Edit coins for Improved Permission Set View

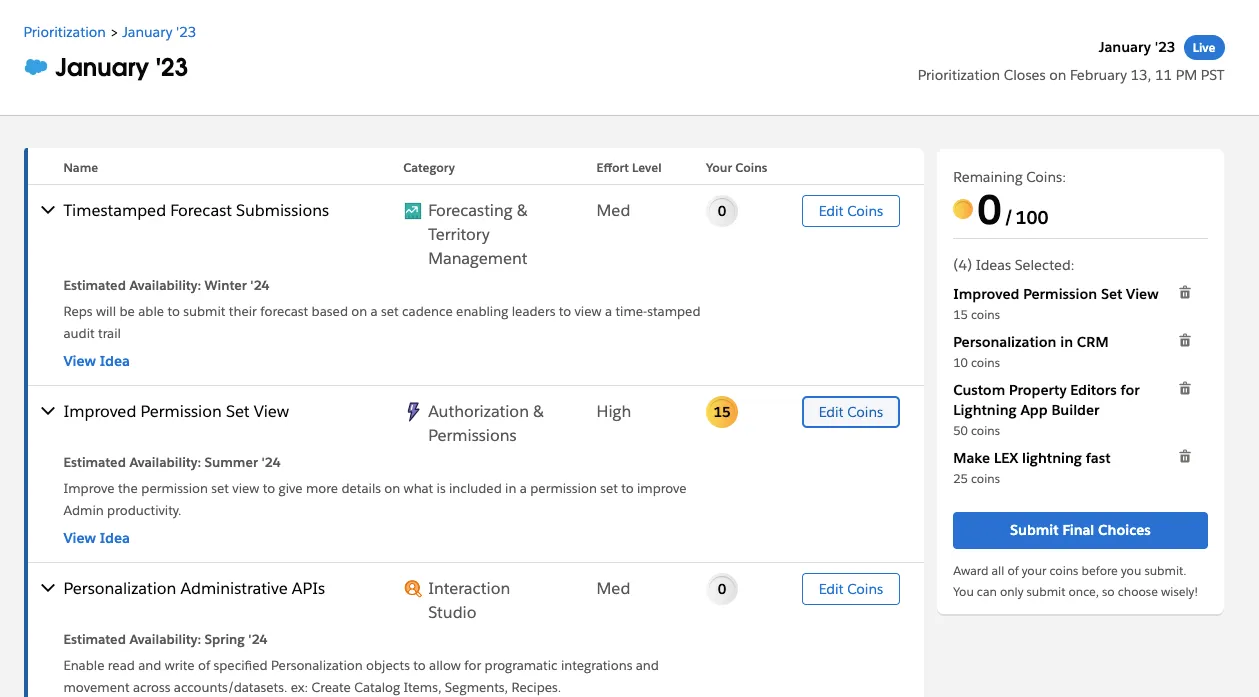point(851,412)
